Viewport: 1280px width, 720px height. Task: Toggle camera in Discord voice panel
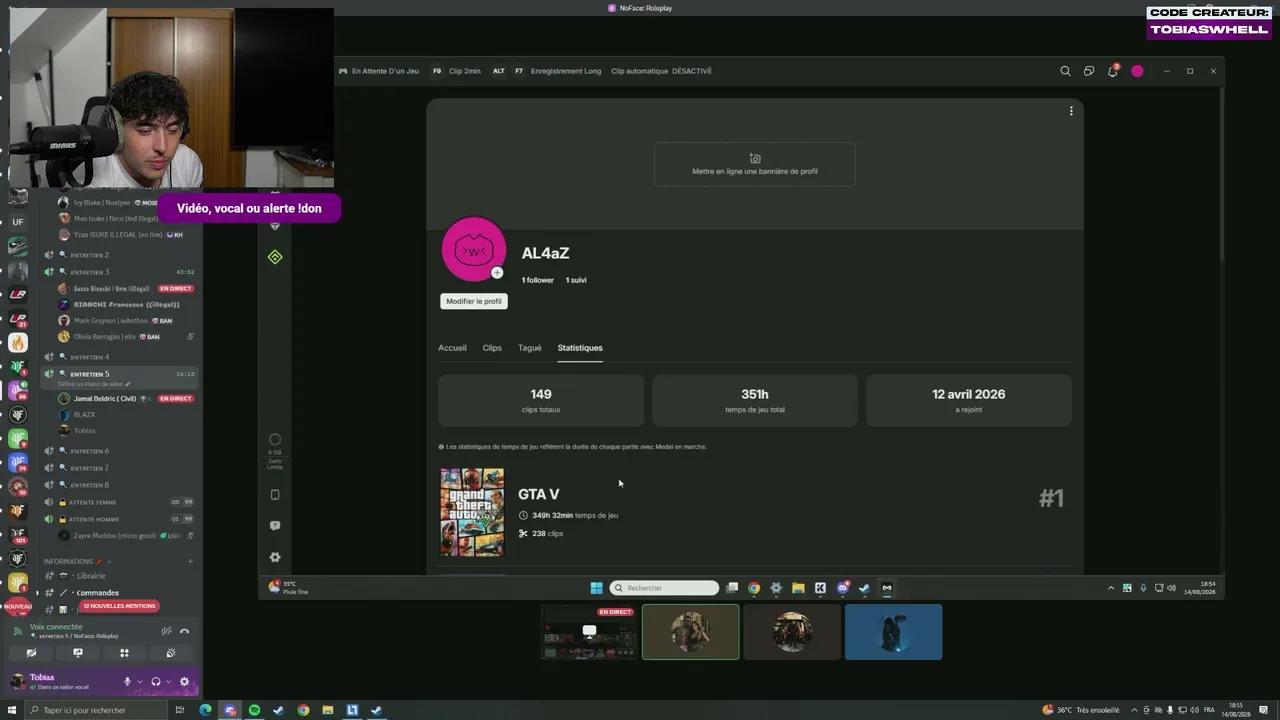pyautogui.click(x=31, y=653)
